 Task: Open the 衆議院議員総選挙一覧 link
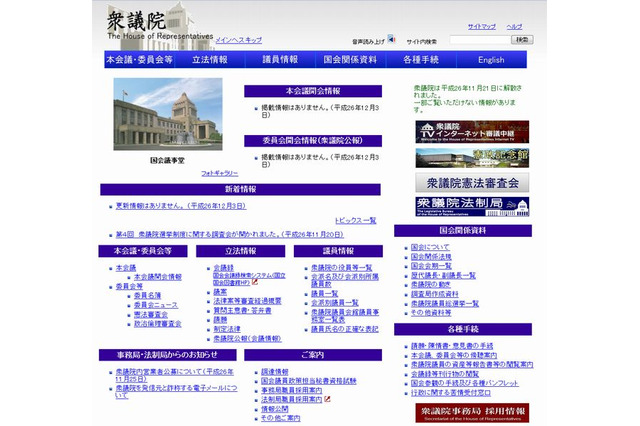(x=445, y=304)
